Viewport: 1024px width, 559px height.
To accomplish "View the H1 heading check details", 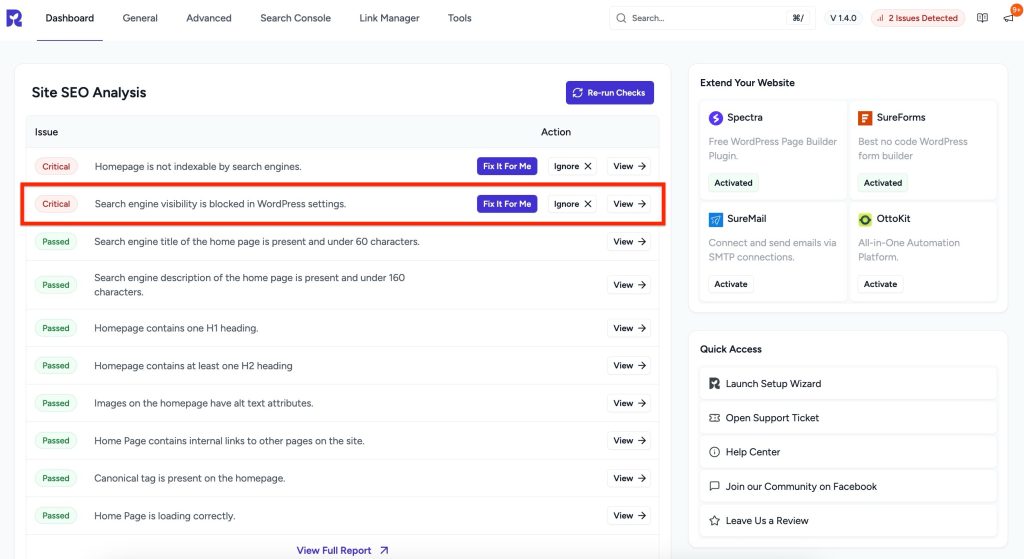I will point(629,328).
